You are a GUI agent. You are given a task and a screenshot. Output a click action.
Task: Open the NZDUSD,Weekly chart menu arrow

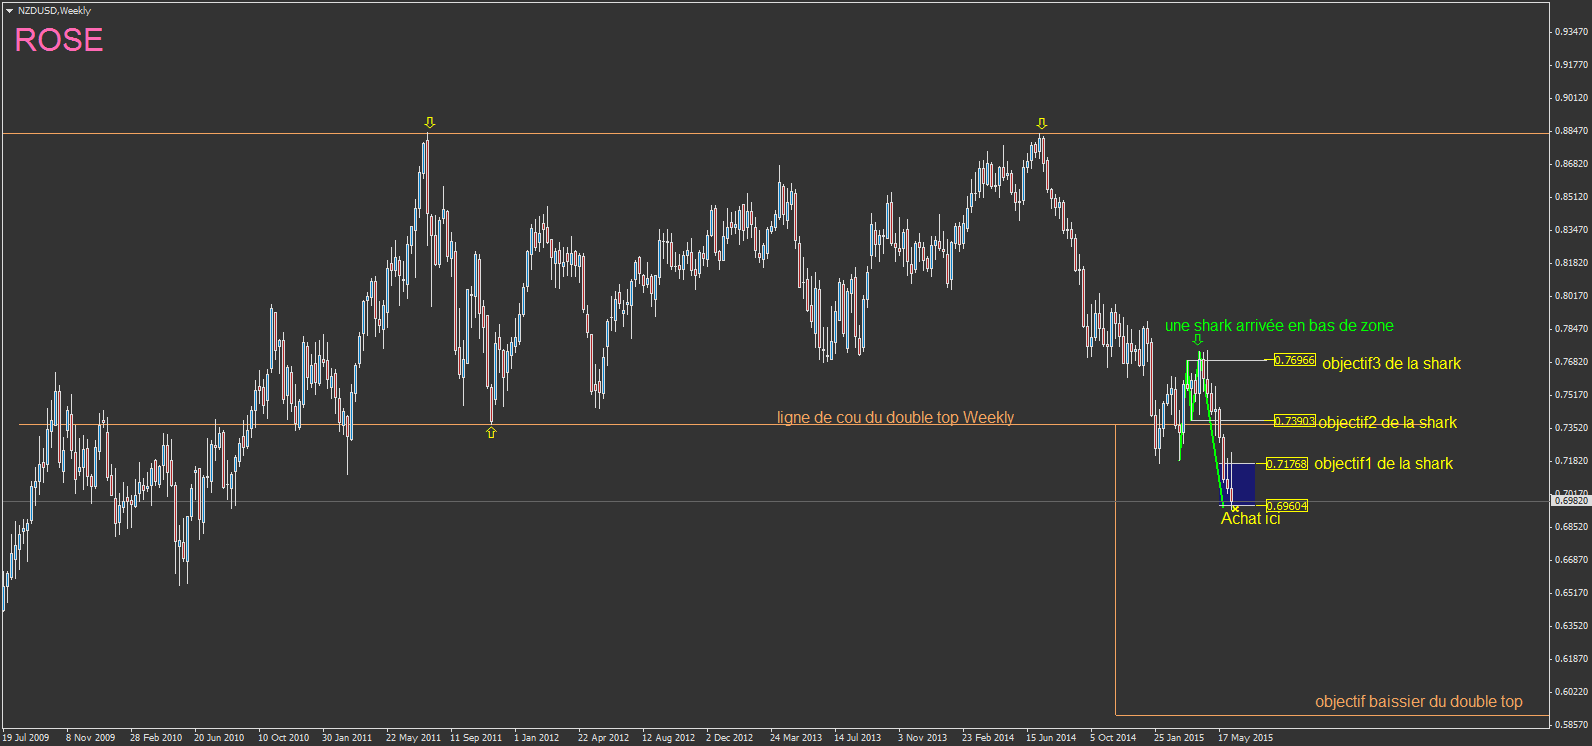click(x=9, y=11)
